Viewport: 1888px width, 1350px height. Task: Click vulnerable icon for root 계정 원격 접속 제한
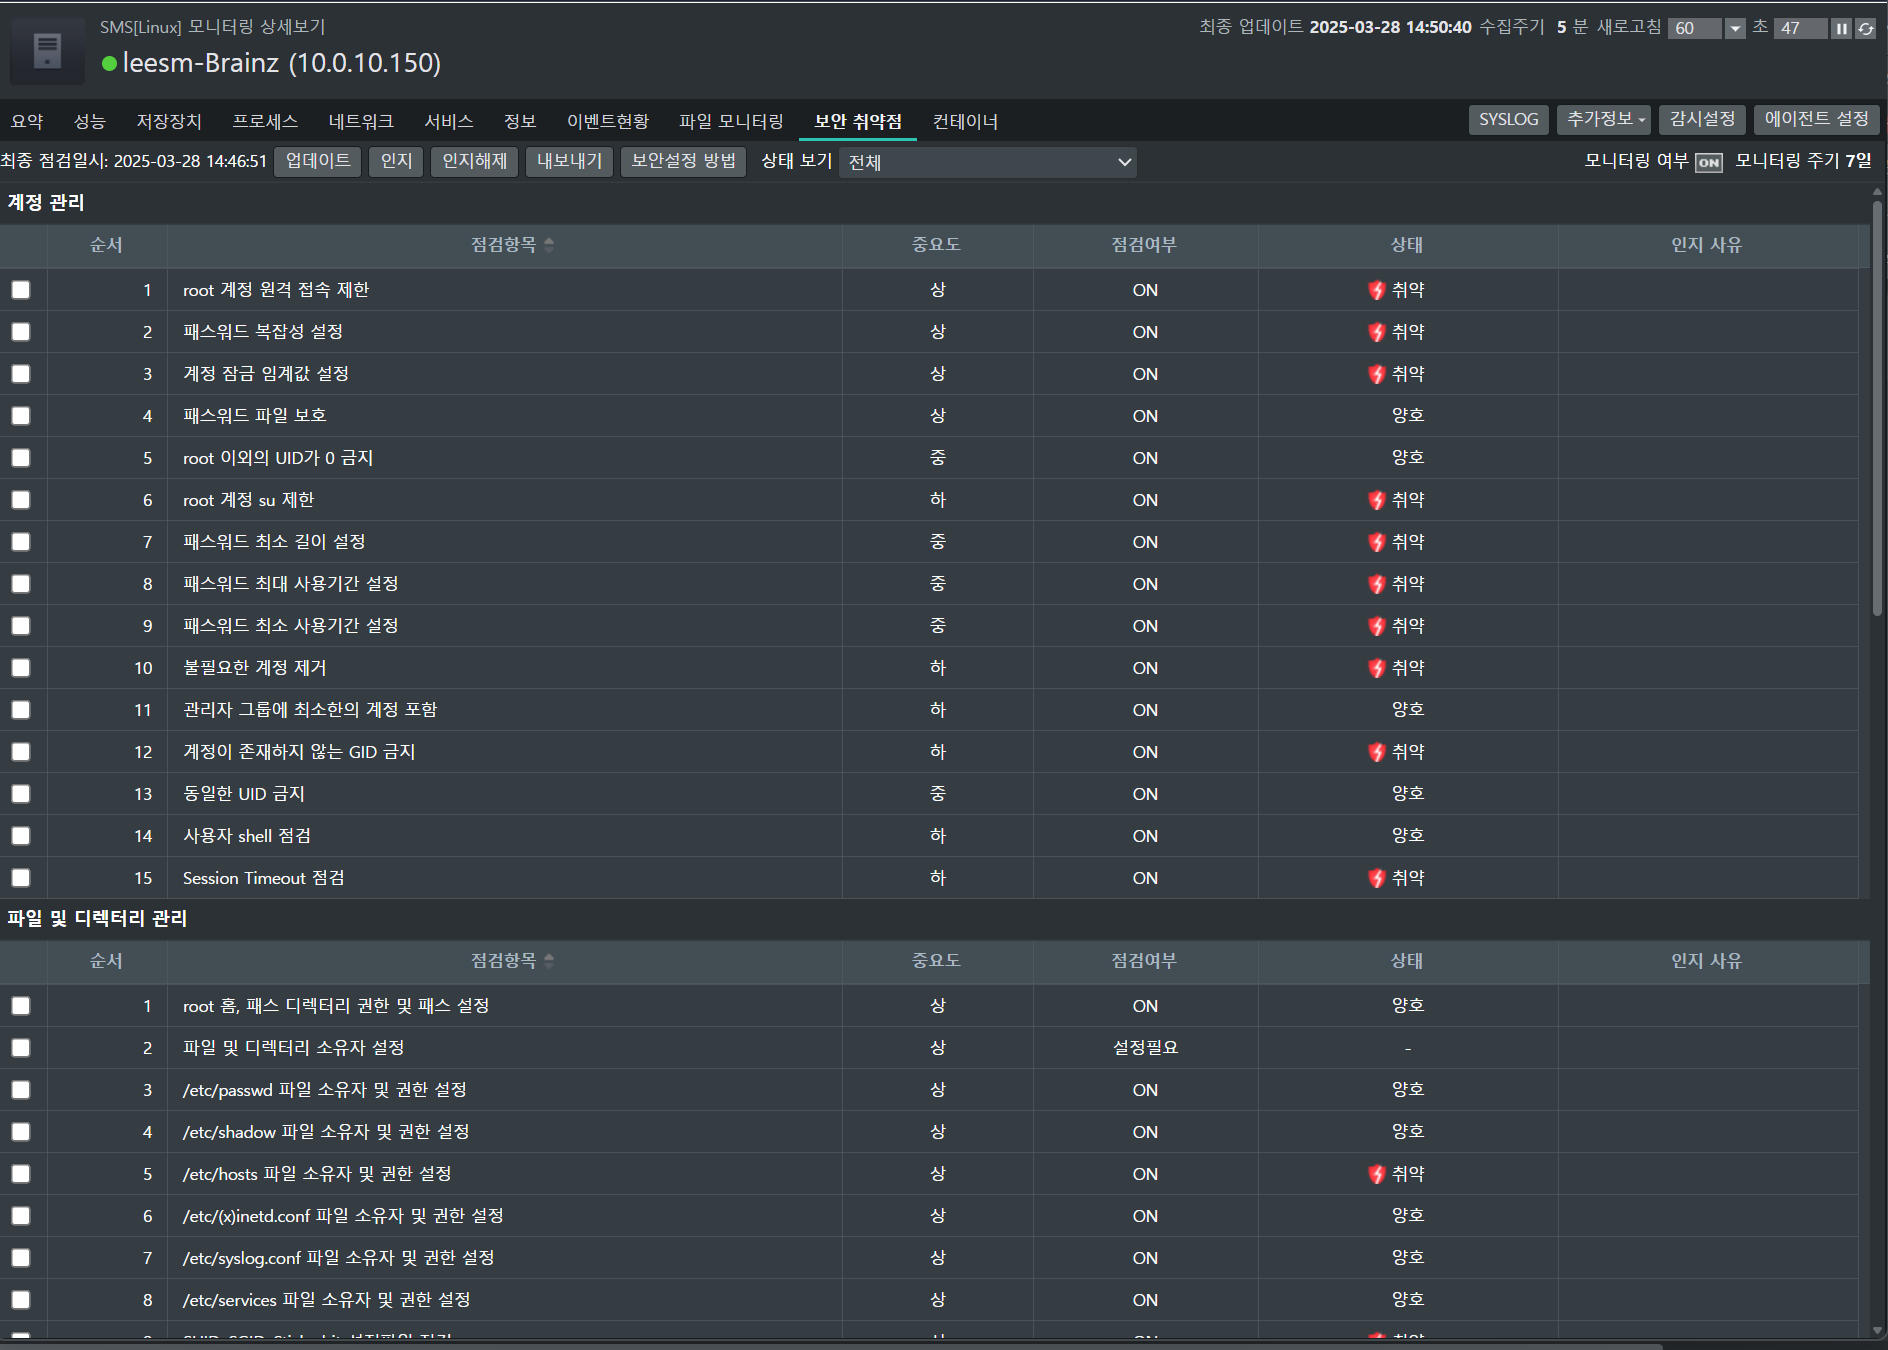tap(1377, 290)
